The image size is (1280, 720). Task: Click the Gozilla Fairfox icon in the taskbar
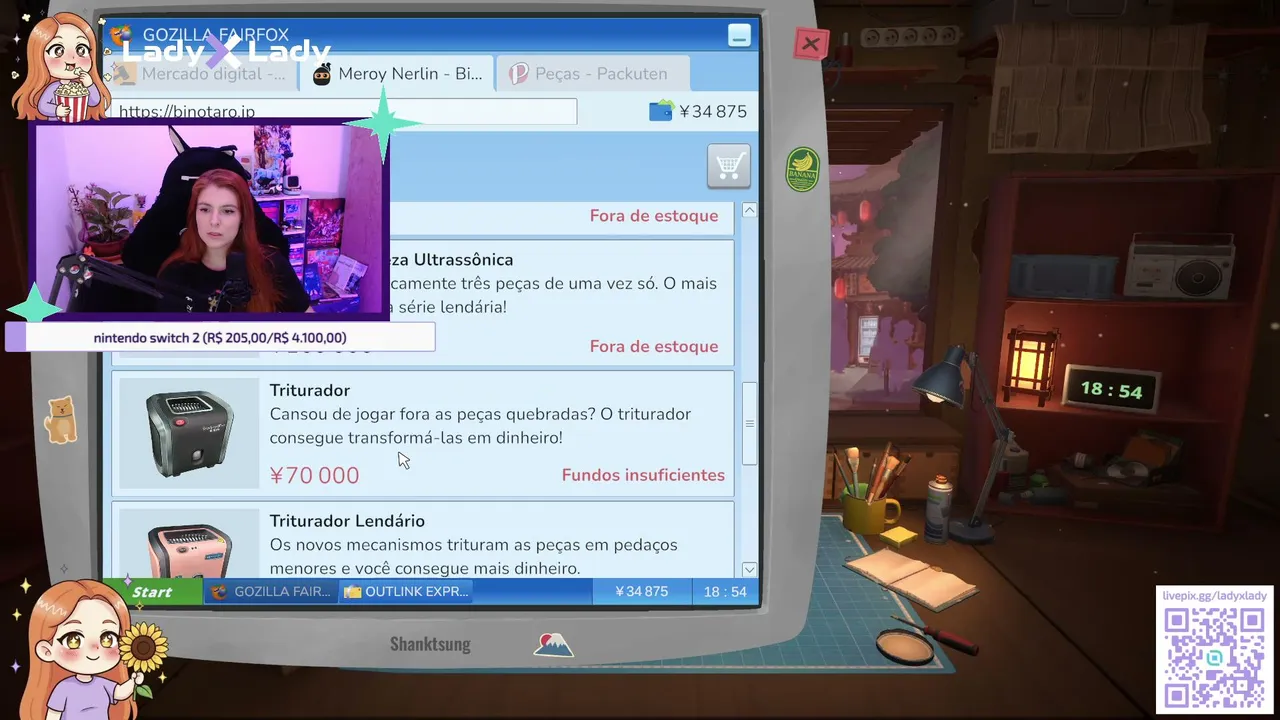(x=219, y=591)
